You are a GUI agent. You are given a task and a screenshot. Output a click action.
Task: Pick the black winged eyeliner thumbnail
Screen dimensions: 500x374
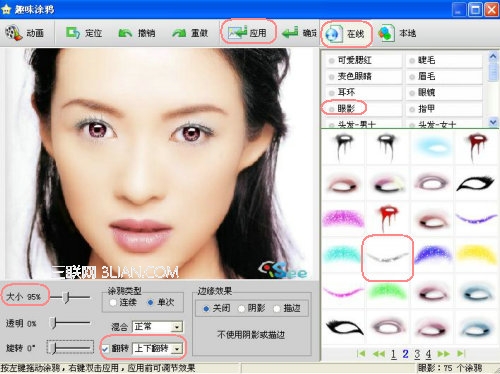coord(476,183)
